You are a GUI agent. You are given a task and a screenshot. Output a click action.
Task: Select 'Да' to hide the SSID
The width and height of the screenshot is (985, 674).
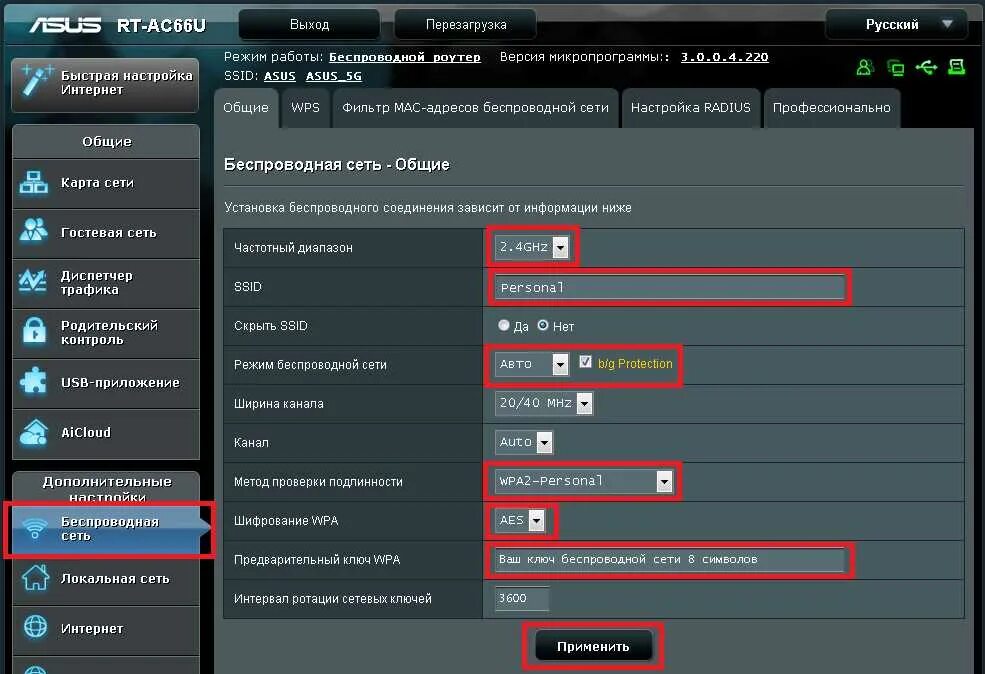click(504, 325)
